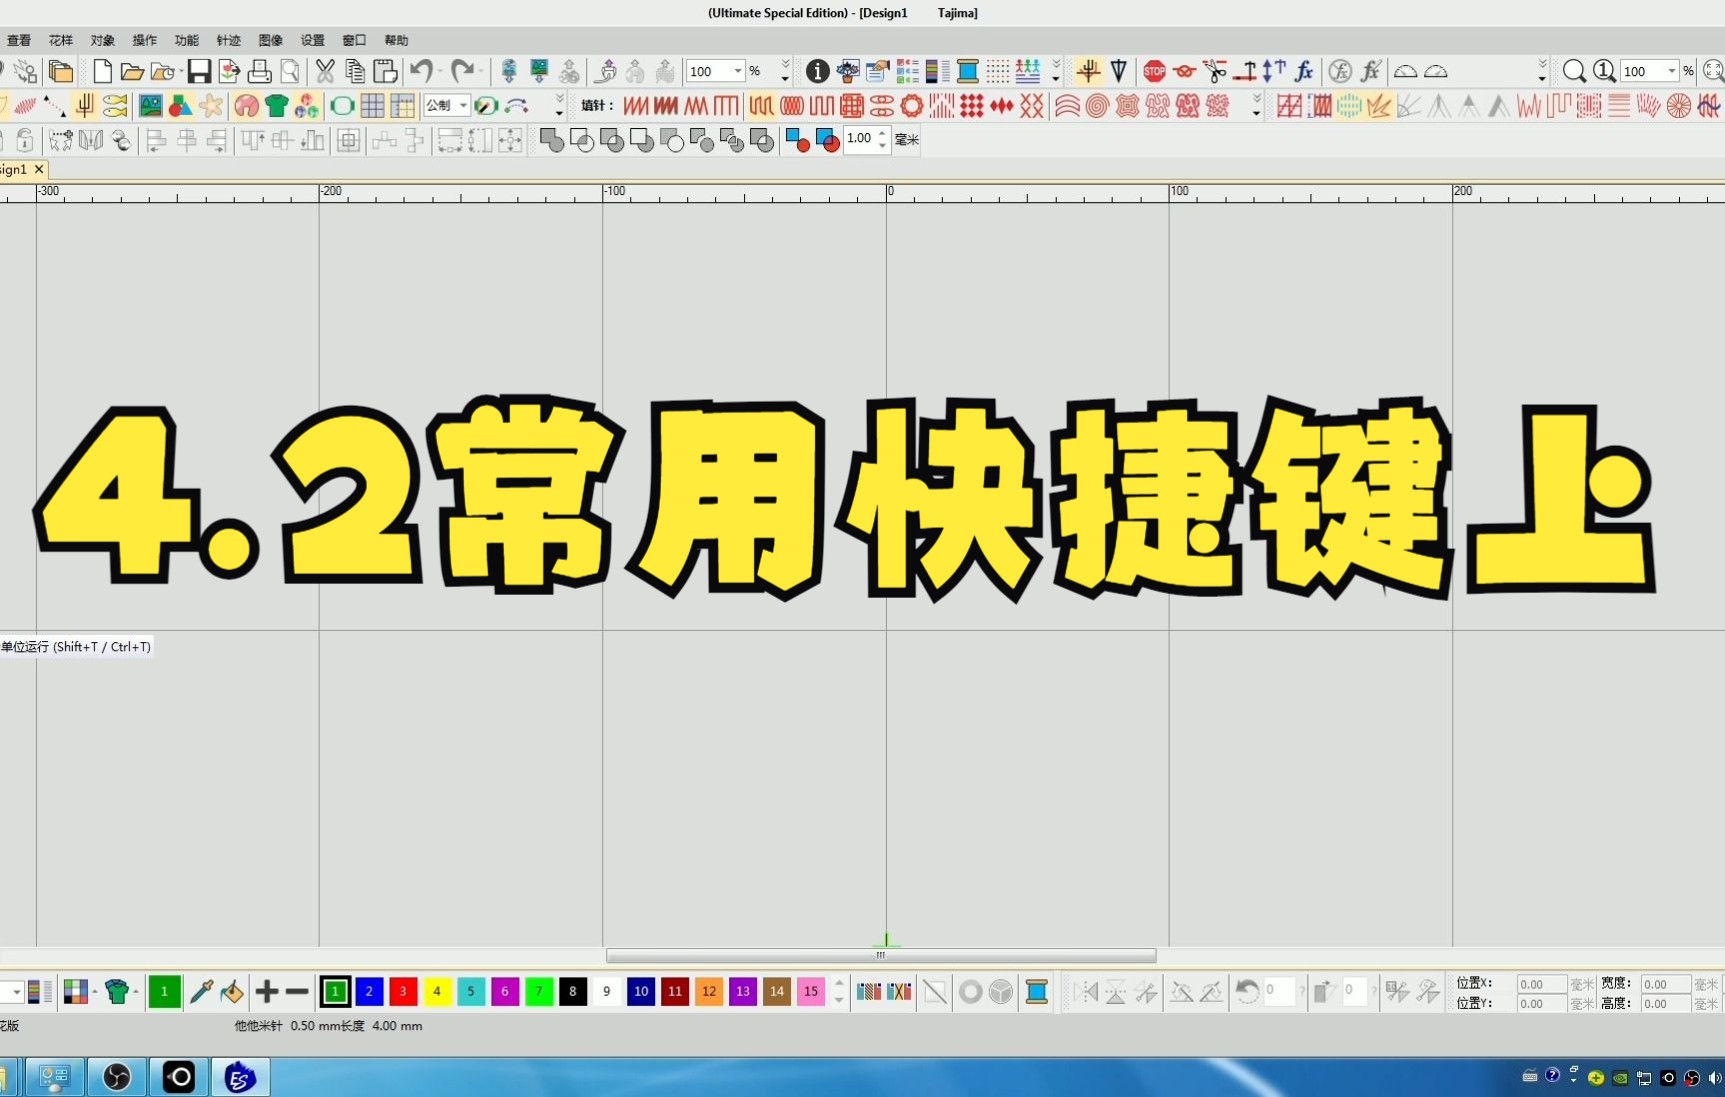Cut selection with scissors icon
This screenshot has width=1725, height=1097.
[x=325, y=71]
